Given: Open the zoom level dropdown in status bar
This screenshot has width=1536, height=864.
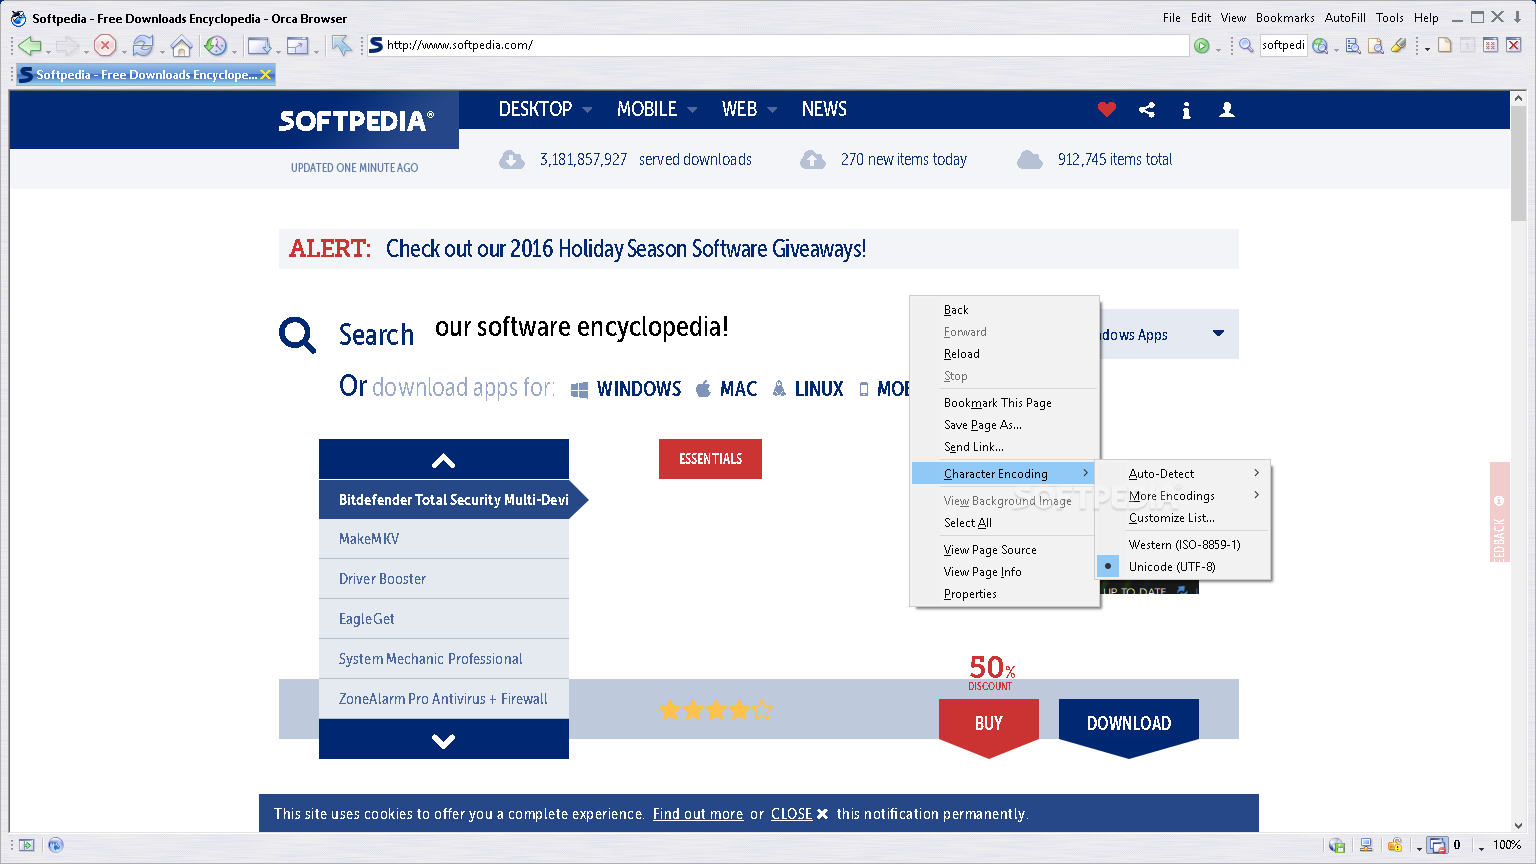Looking at the screenshot, I should (1481, 848).
